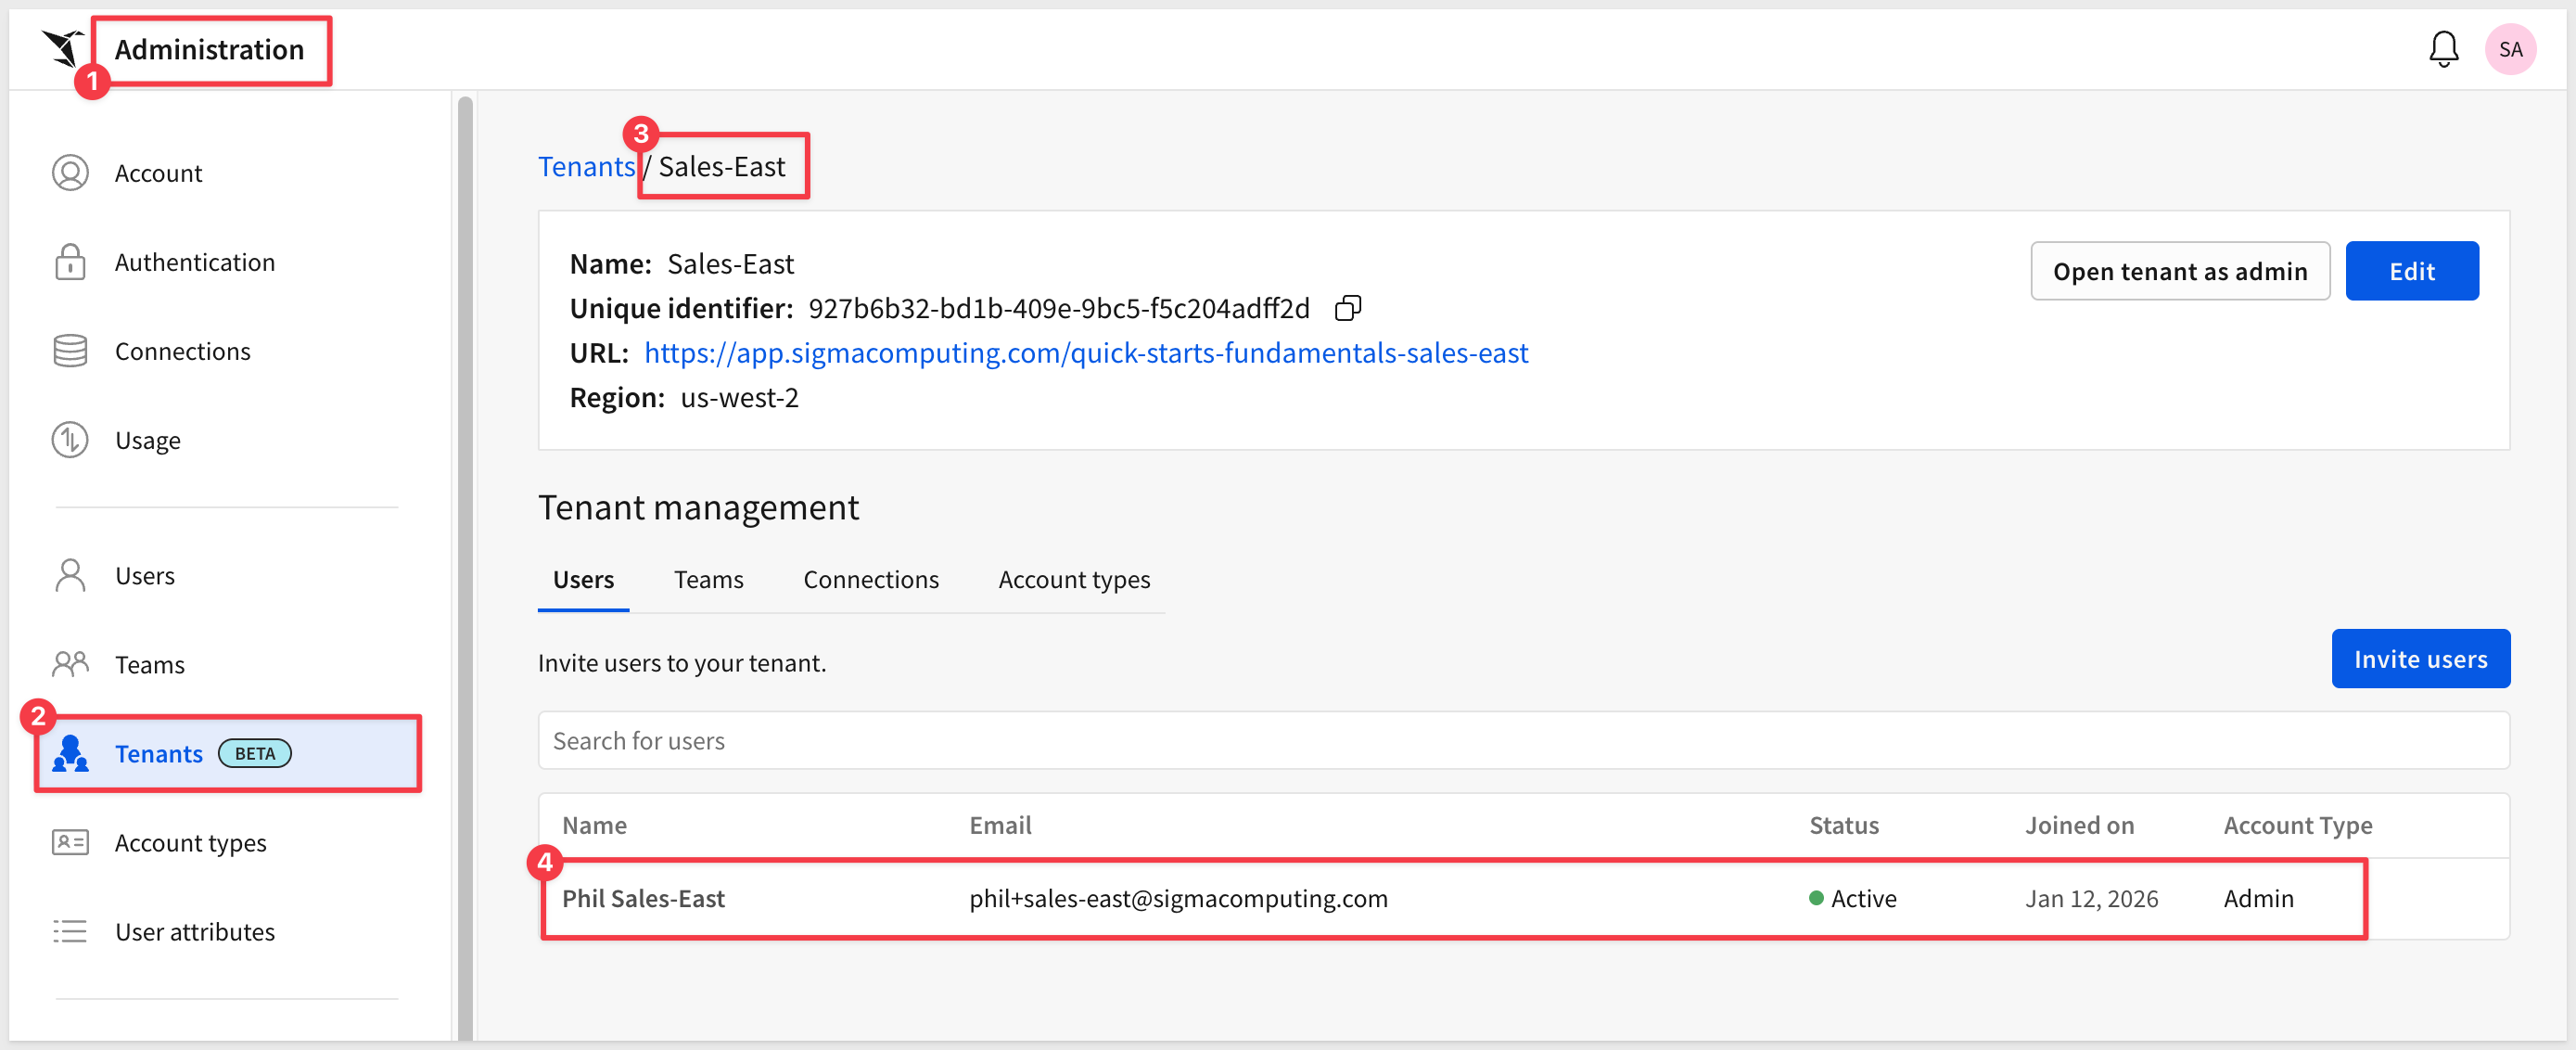This screenshot has width=2576, height=1050.
Task: Click the Invite users button
Action: click(2419, 659)
